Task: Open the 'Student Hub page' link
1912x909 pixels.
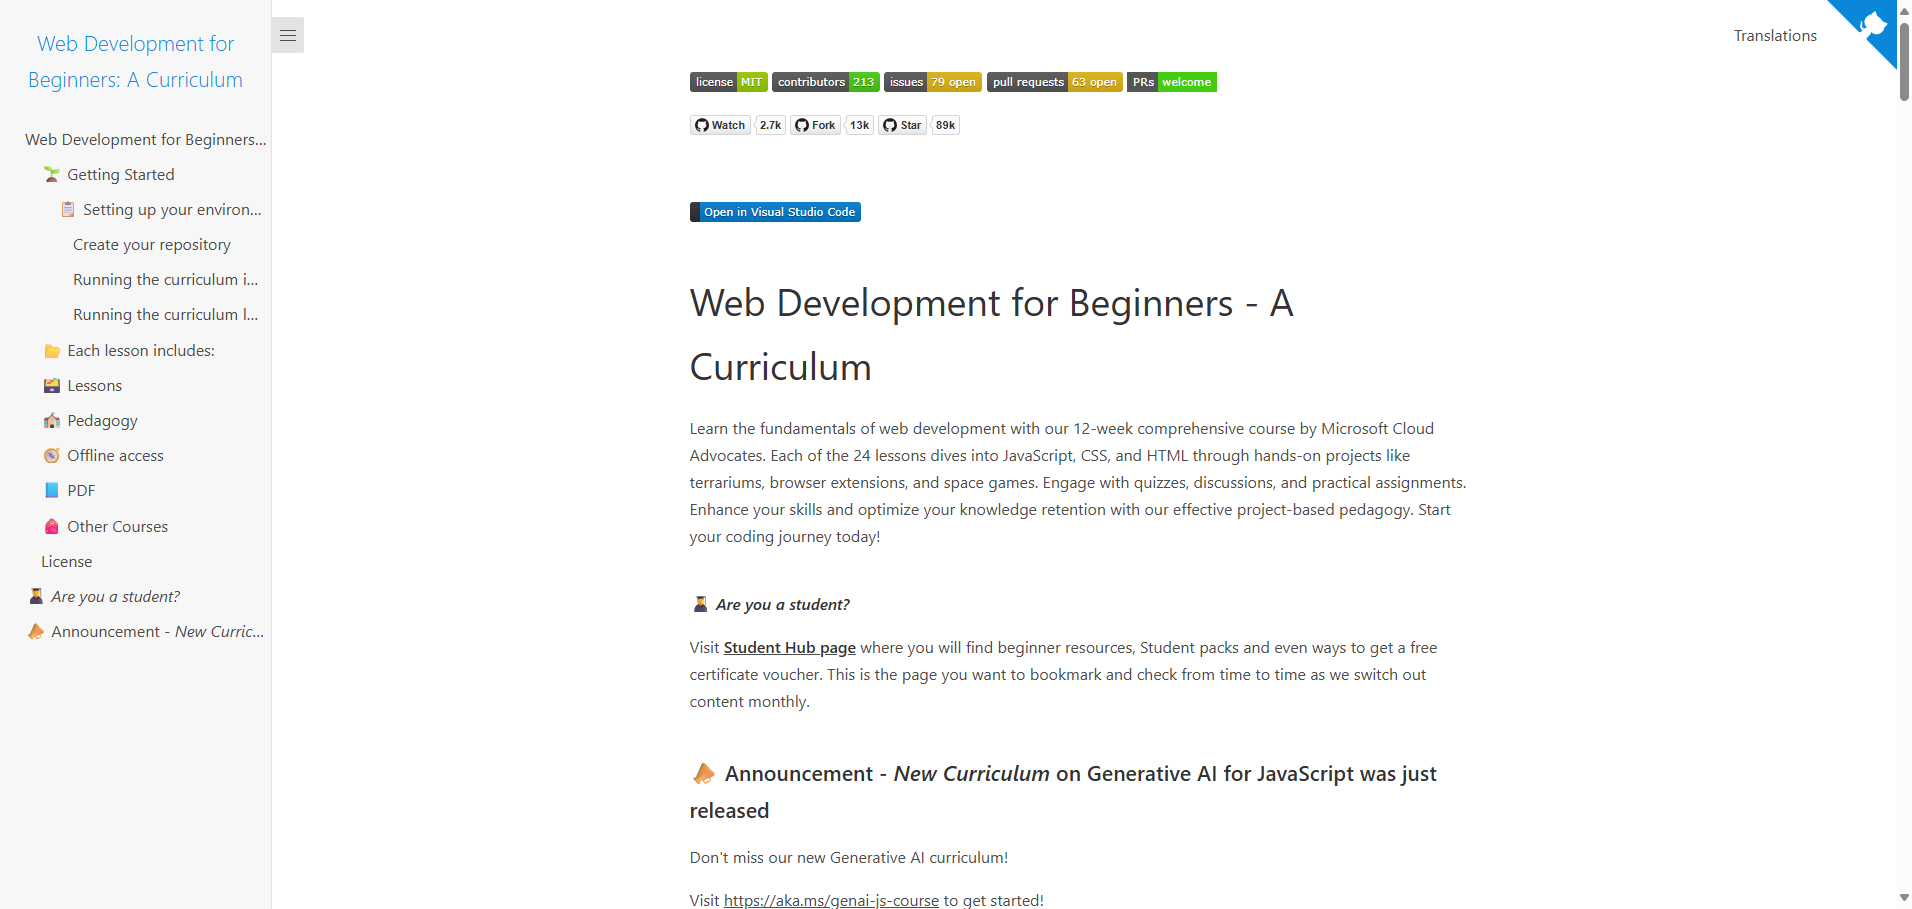Action: tap(788, 647)
